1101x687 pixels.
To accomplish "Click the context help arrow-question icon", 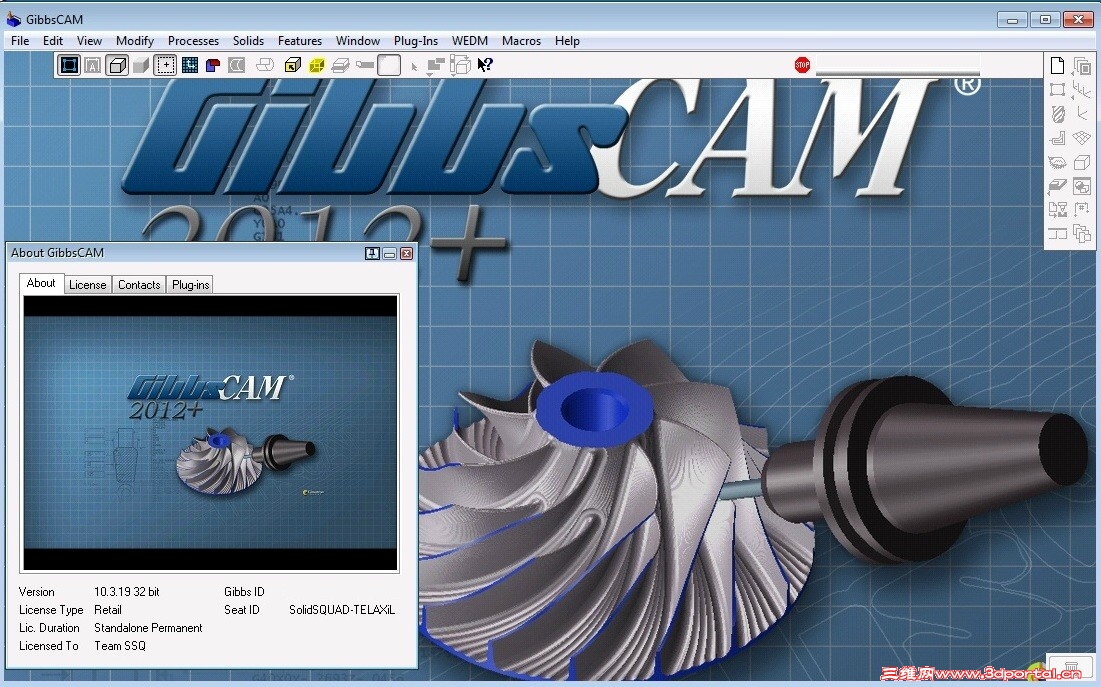I will point(484,65).
